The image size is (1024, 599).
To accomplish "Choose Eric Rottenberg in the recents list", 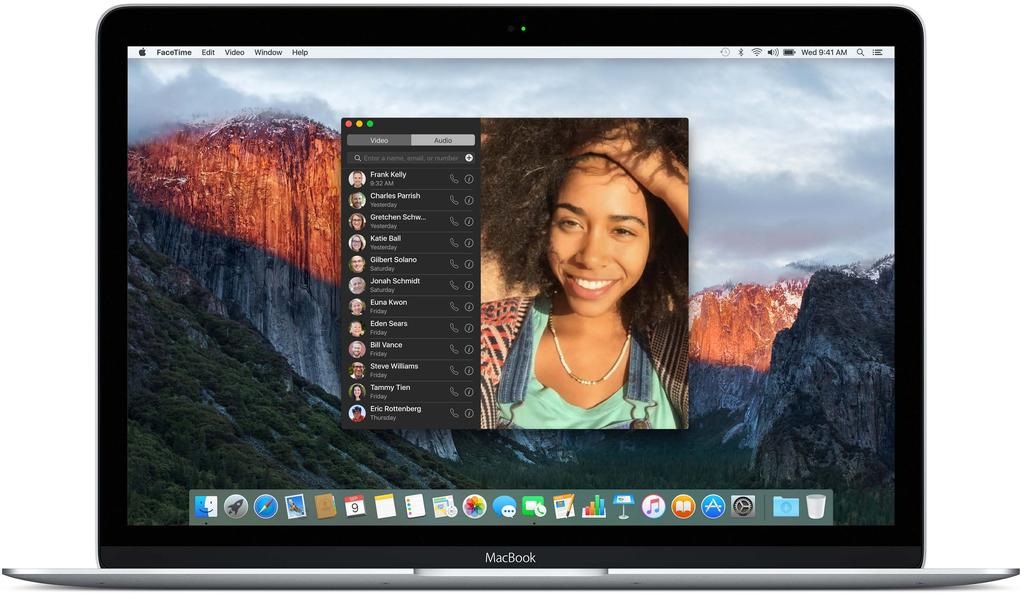I will (411, 413).
